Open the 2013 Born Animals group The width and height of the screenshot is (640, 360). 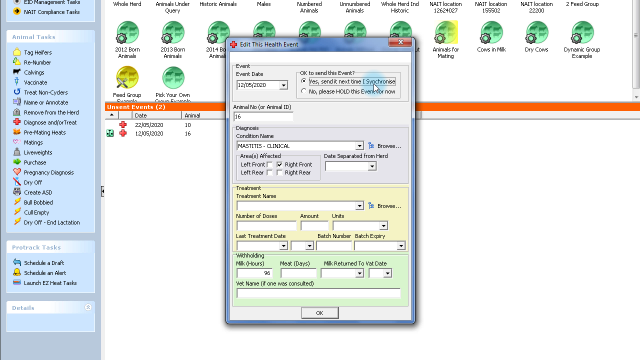pos(173,40)
